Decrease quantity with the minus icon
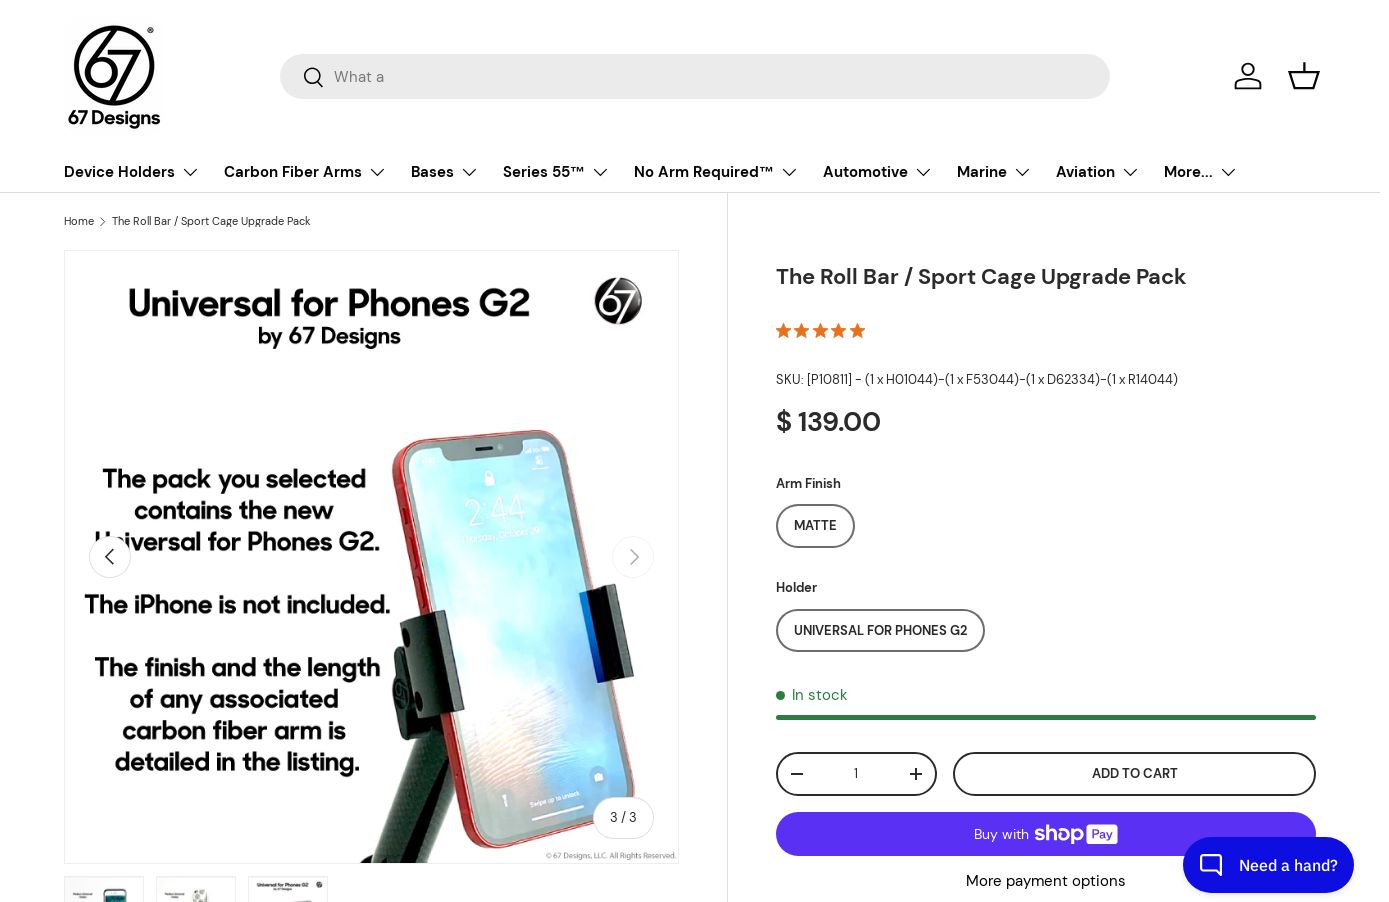The height and width of the screenshot is (902, 1389). coord(797,774)
